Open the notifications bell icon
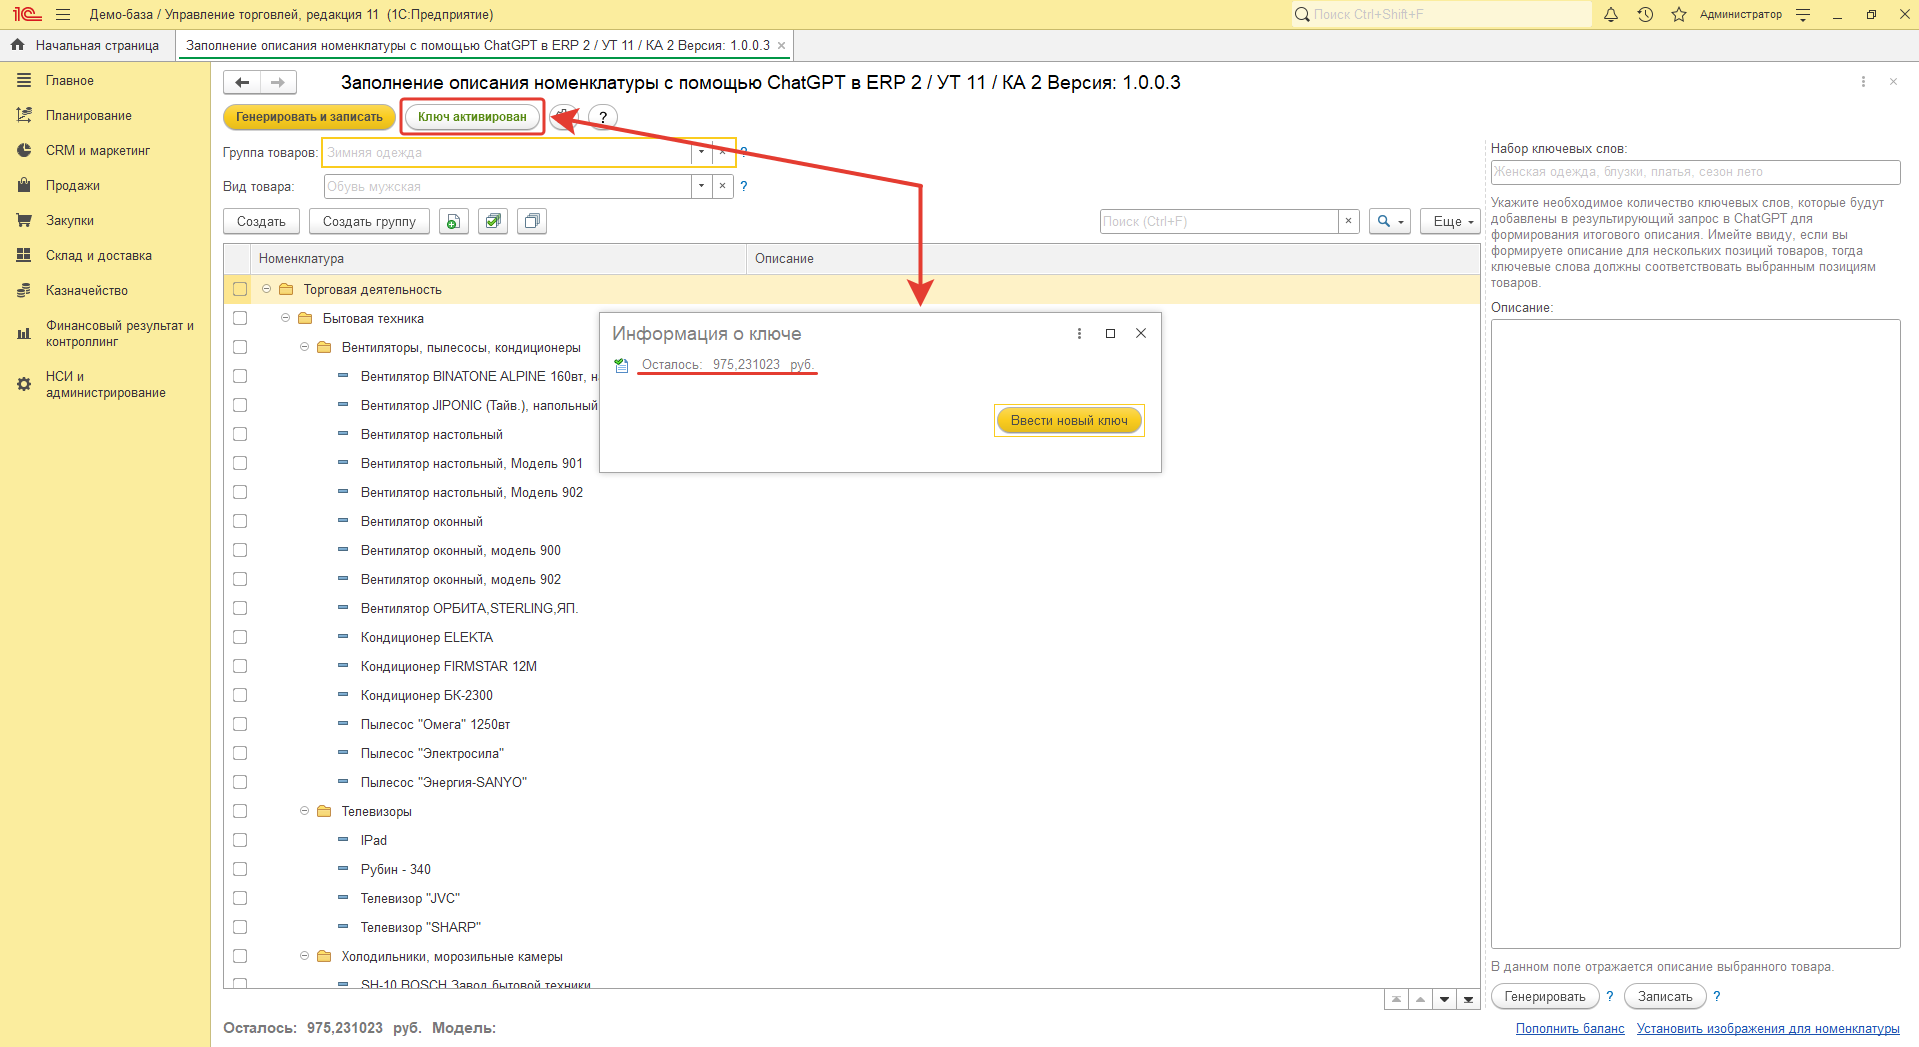 1610,15
